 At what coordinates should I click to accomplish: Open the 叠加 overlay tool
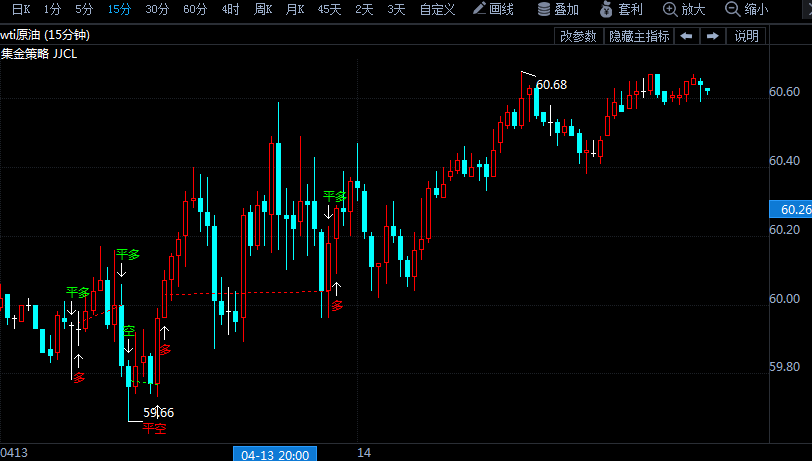coord(558,9)
